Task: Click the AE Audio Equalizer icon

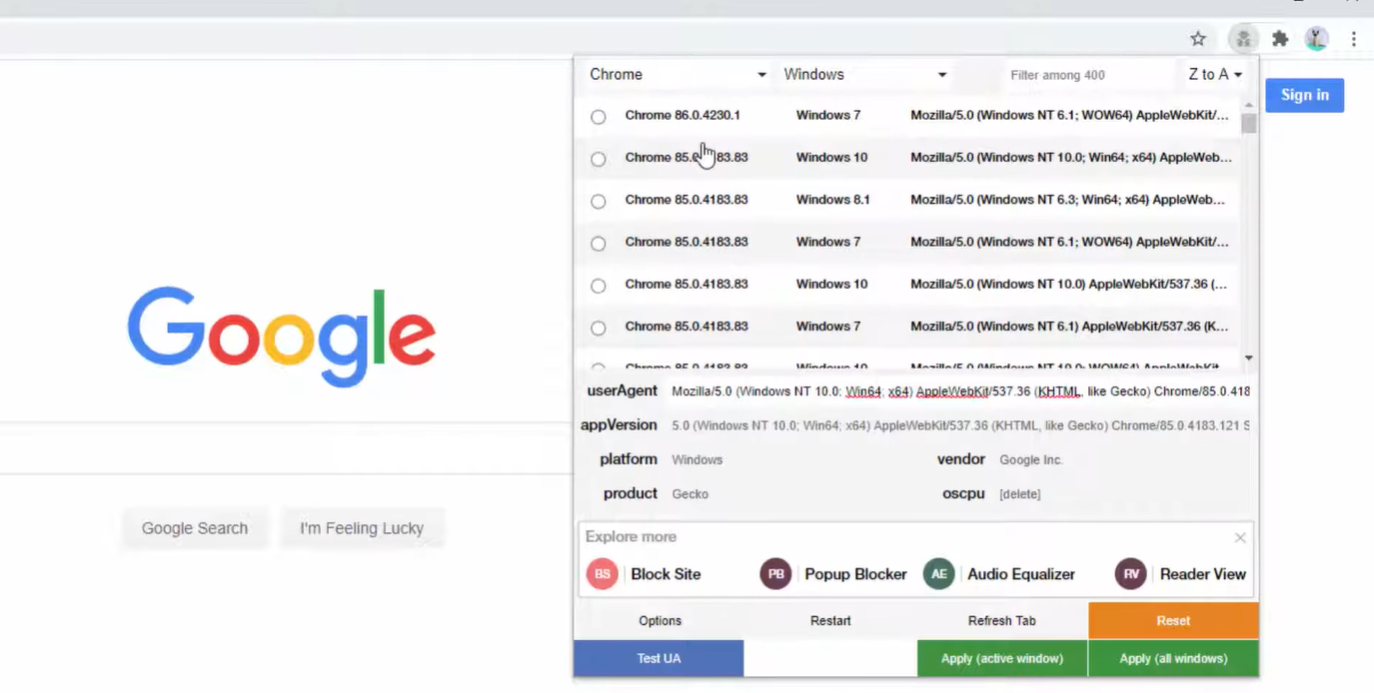Action: point(939,574)
